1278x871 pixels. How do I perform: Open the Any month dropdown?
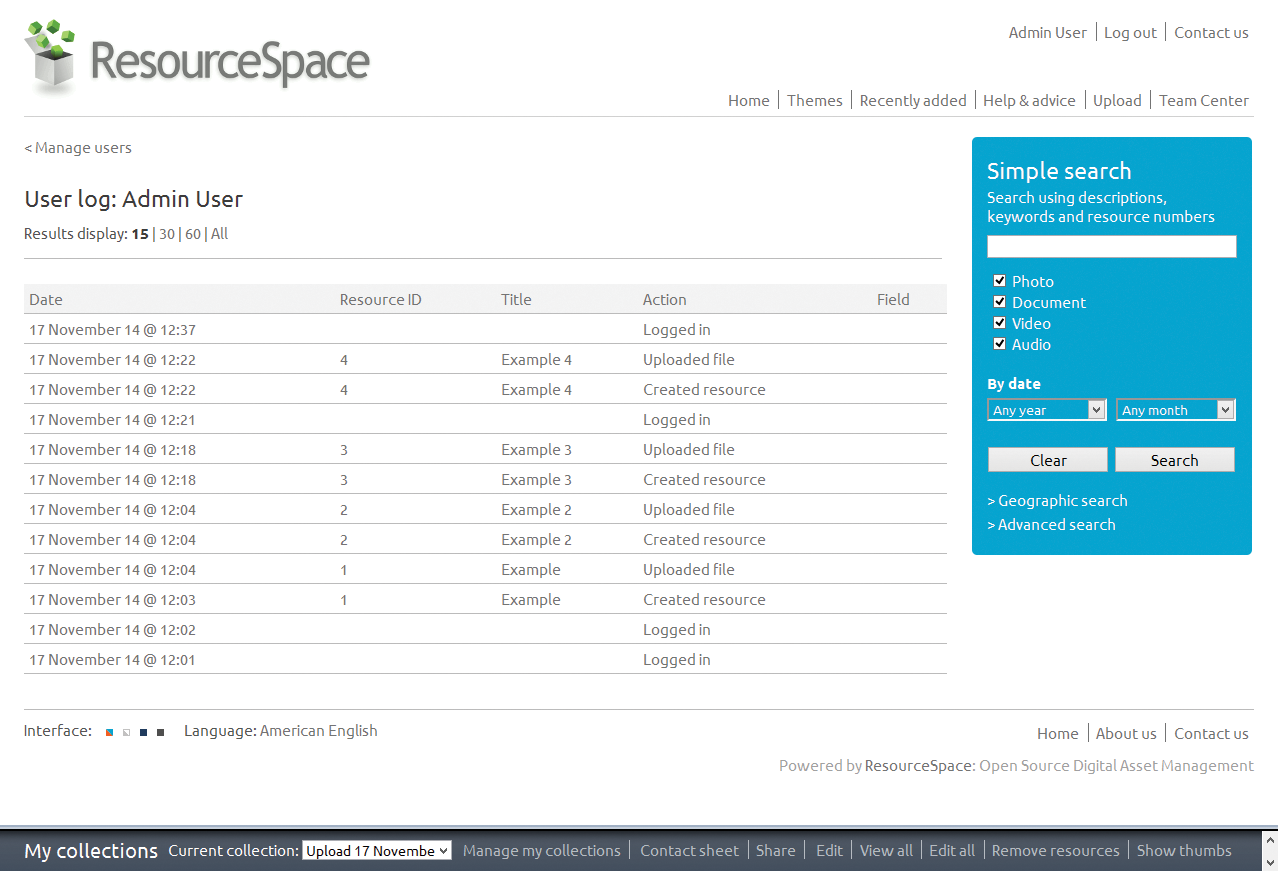[1175, 409]
